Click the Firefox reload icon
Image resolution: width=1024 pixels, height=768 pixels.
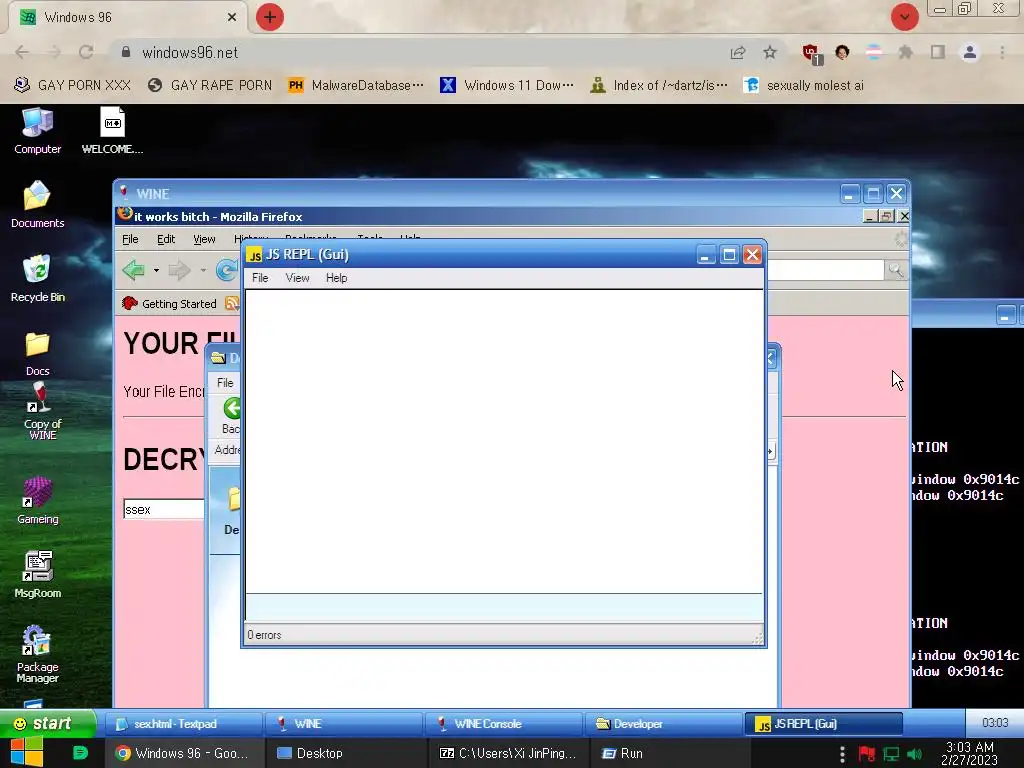227,270
